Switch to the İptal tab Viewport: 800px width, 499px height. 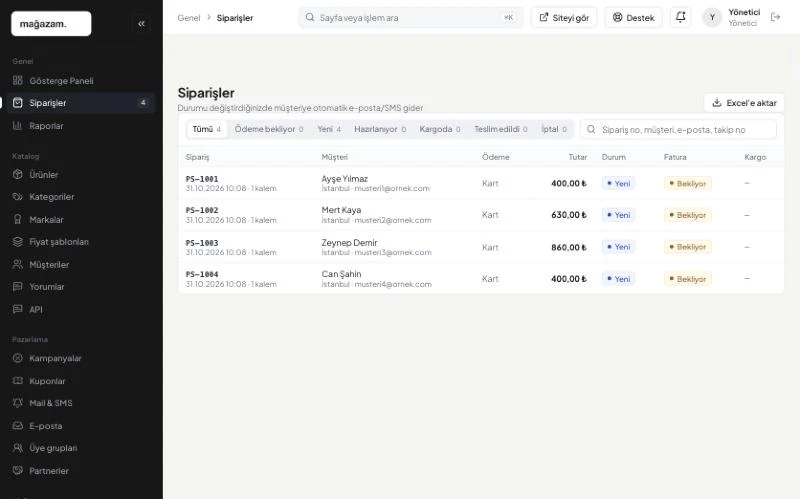tap(554, 129)
